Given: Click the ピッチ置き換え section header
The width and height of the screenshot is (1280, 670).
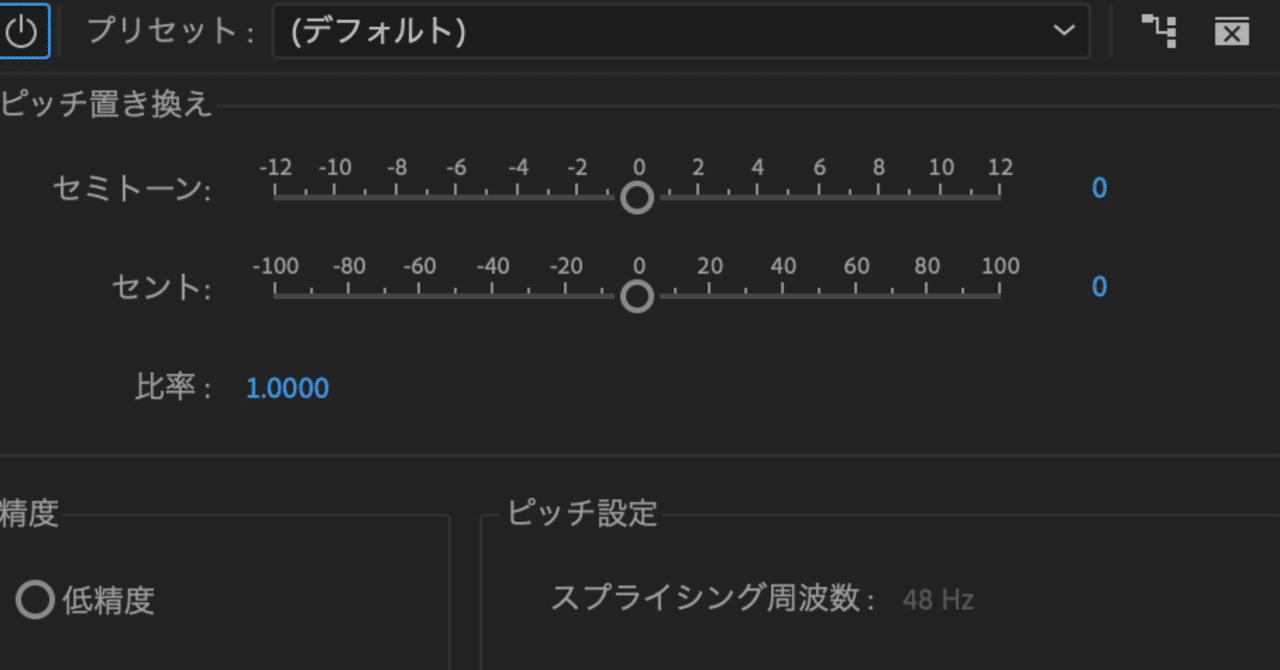Looking at the screenshot, I should [x=106, y=104].
